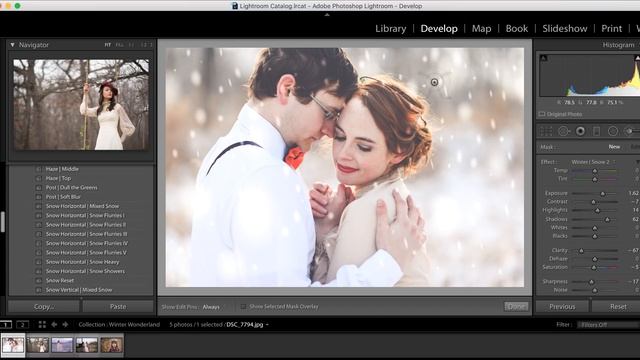Open second window display 2
This screenshot has width=640, height=360.
point(22,324)
